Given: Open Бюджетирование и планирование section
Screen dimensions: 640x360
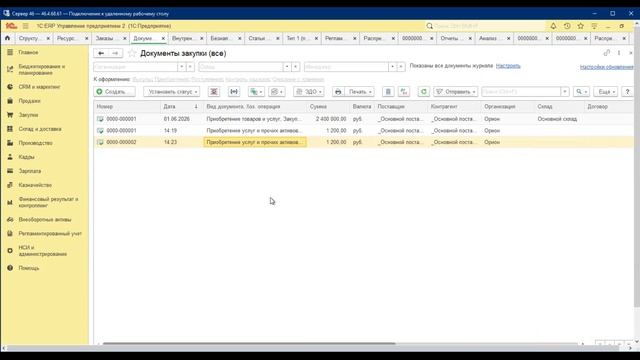Looking at the screenshot, I should pyautogui.click(x=42, y=69).
